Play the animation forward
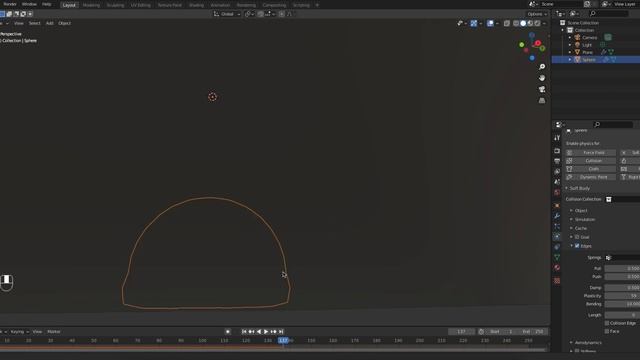The image size is (640, 360). [x=266, y=332]
